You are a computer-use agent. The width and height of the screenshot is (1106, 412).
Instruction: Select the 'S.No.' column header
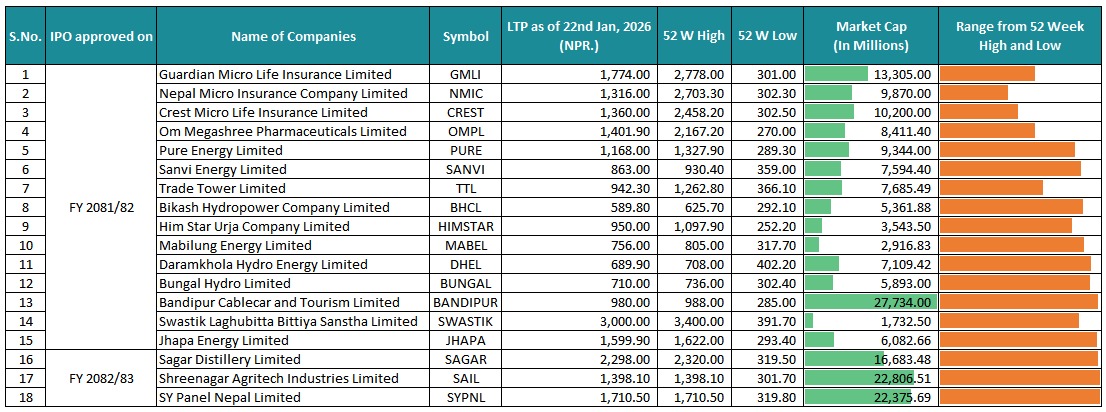pos(26,37)
